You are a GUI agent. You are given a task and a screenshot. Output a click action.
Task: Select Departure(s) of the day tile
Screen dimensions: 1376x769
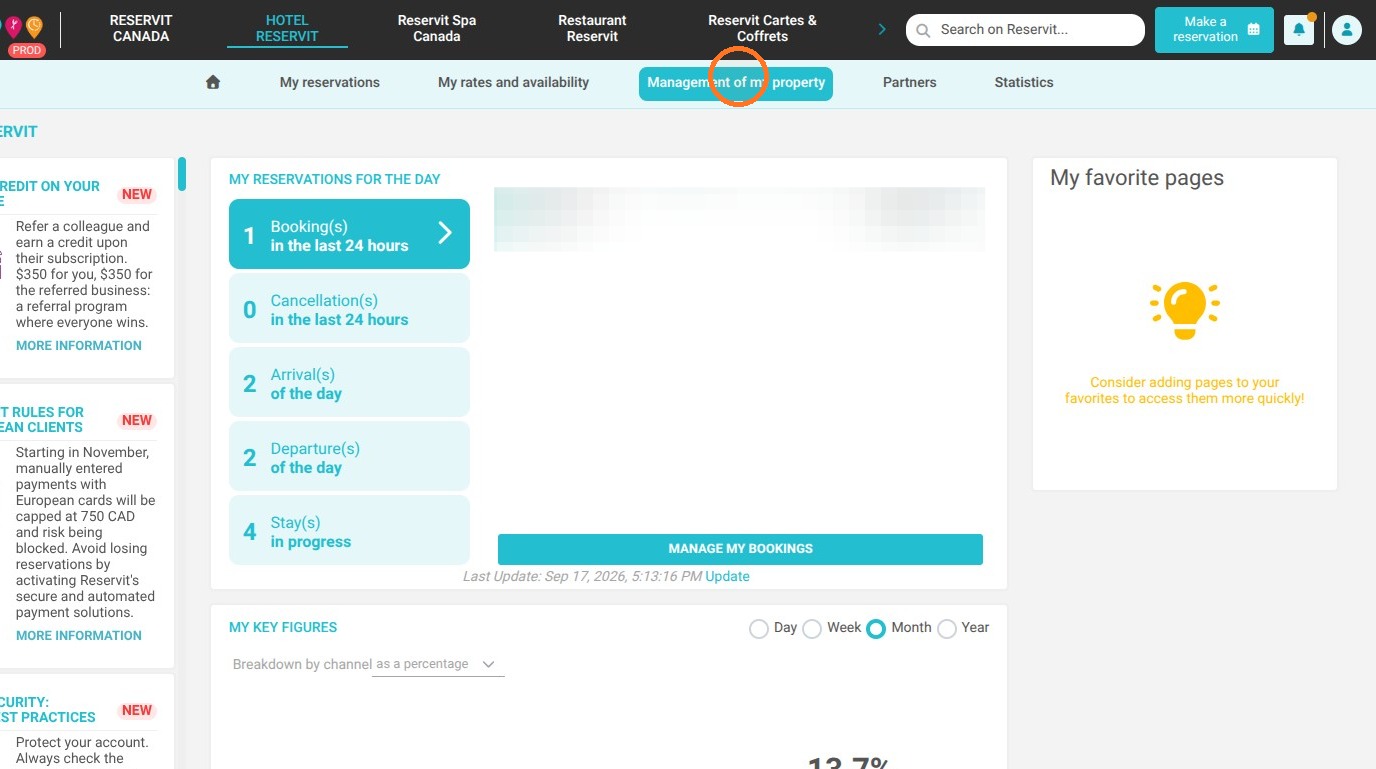(349, 456)
